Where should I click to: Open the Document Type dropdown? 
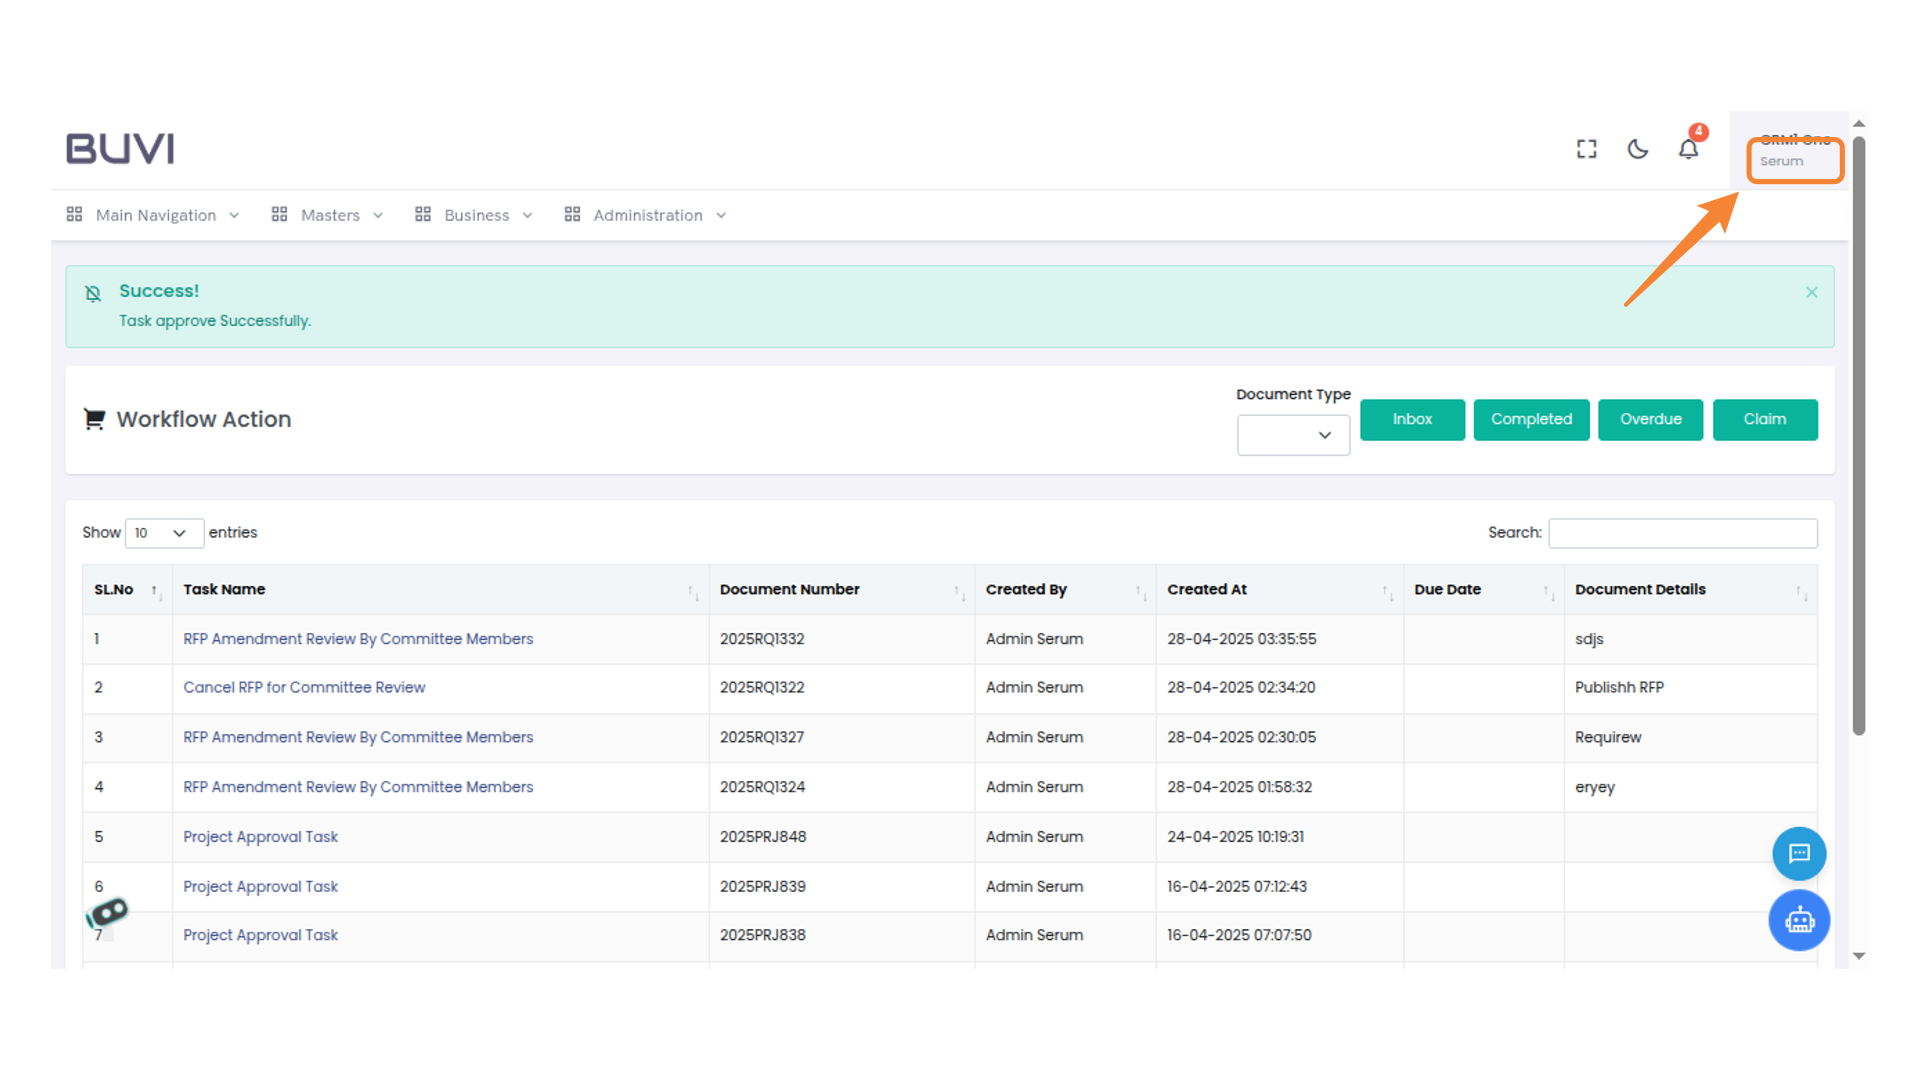coord(1293,435)
